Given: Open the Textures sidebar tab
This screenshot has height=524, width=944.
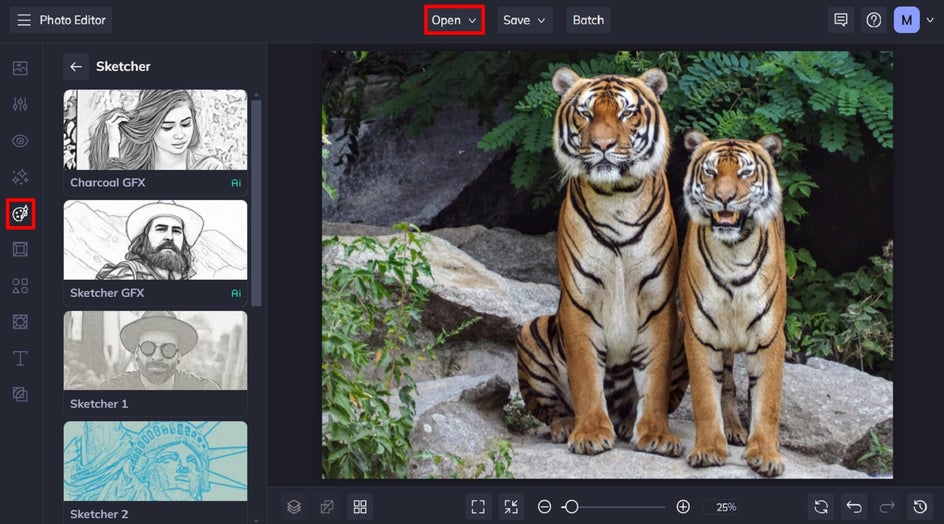Looking at the screenshot, I should (x=20, y=395).
